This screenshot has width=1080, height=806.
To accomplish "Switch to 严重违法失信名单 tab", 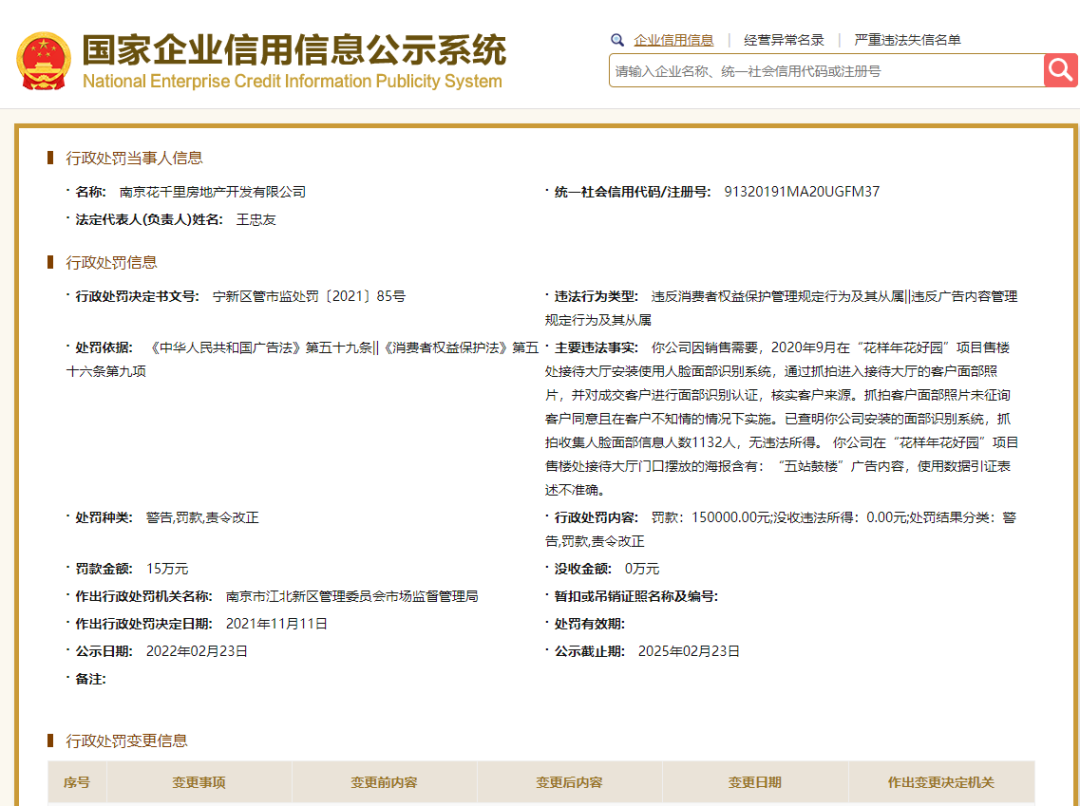I will (x=907, y=40).
